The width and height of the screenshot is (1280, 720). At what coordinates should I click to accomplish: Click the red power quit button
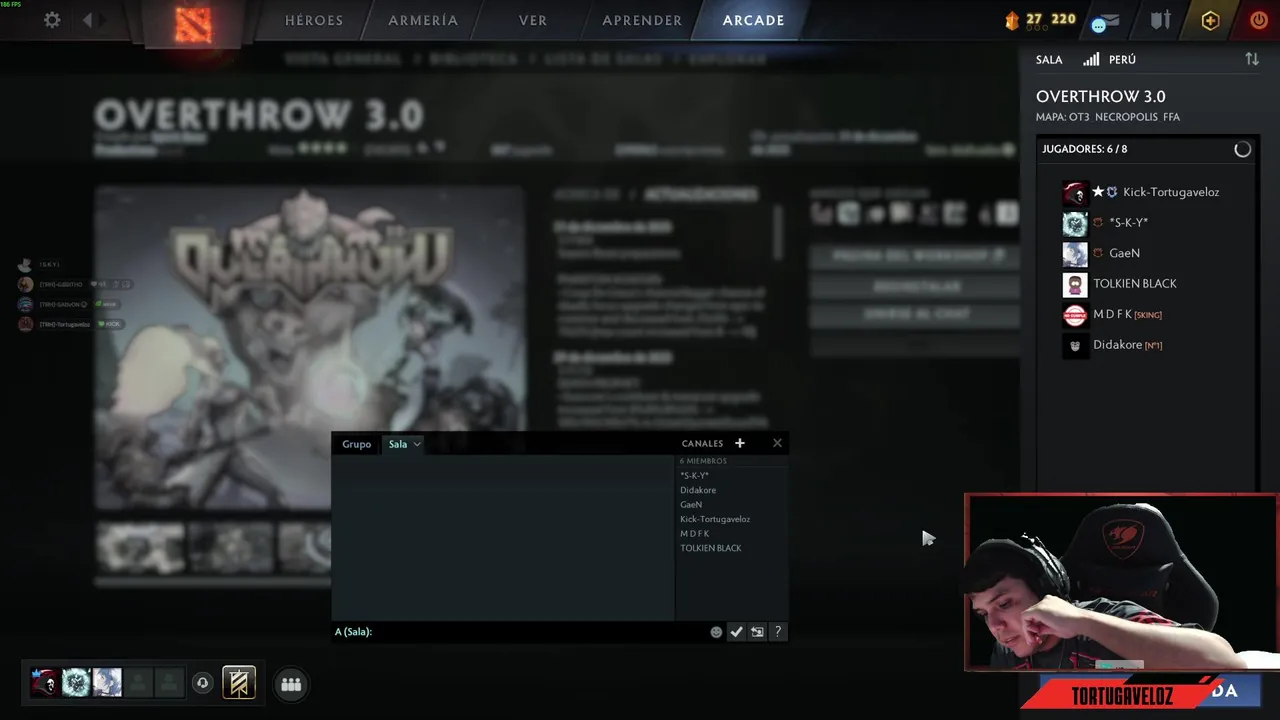coord(1259,20)
